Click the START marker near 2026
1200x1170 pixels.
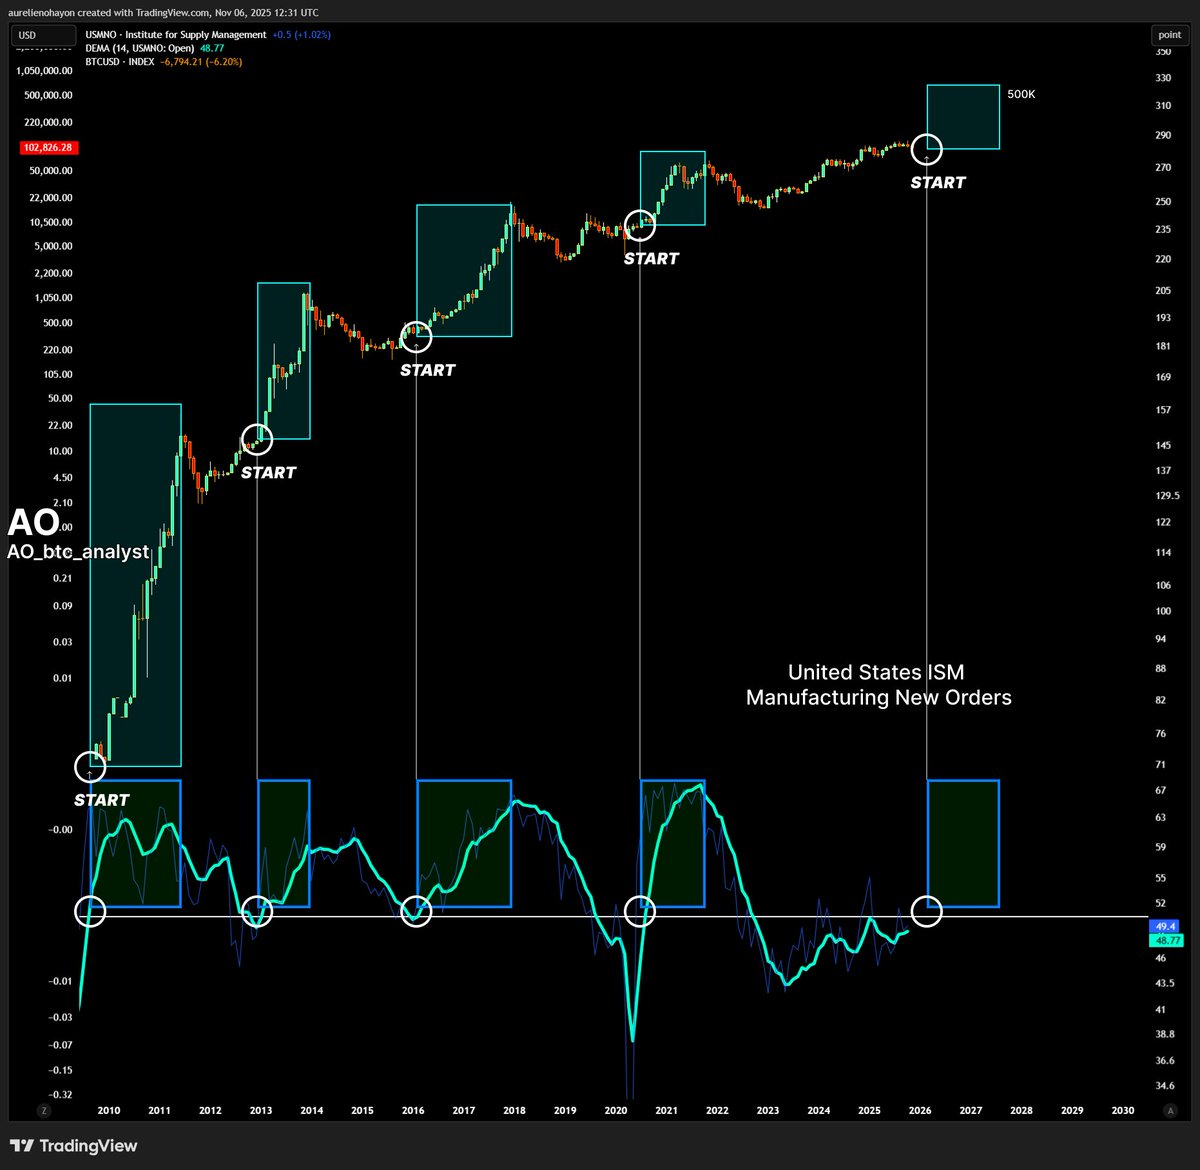point(938,182)
